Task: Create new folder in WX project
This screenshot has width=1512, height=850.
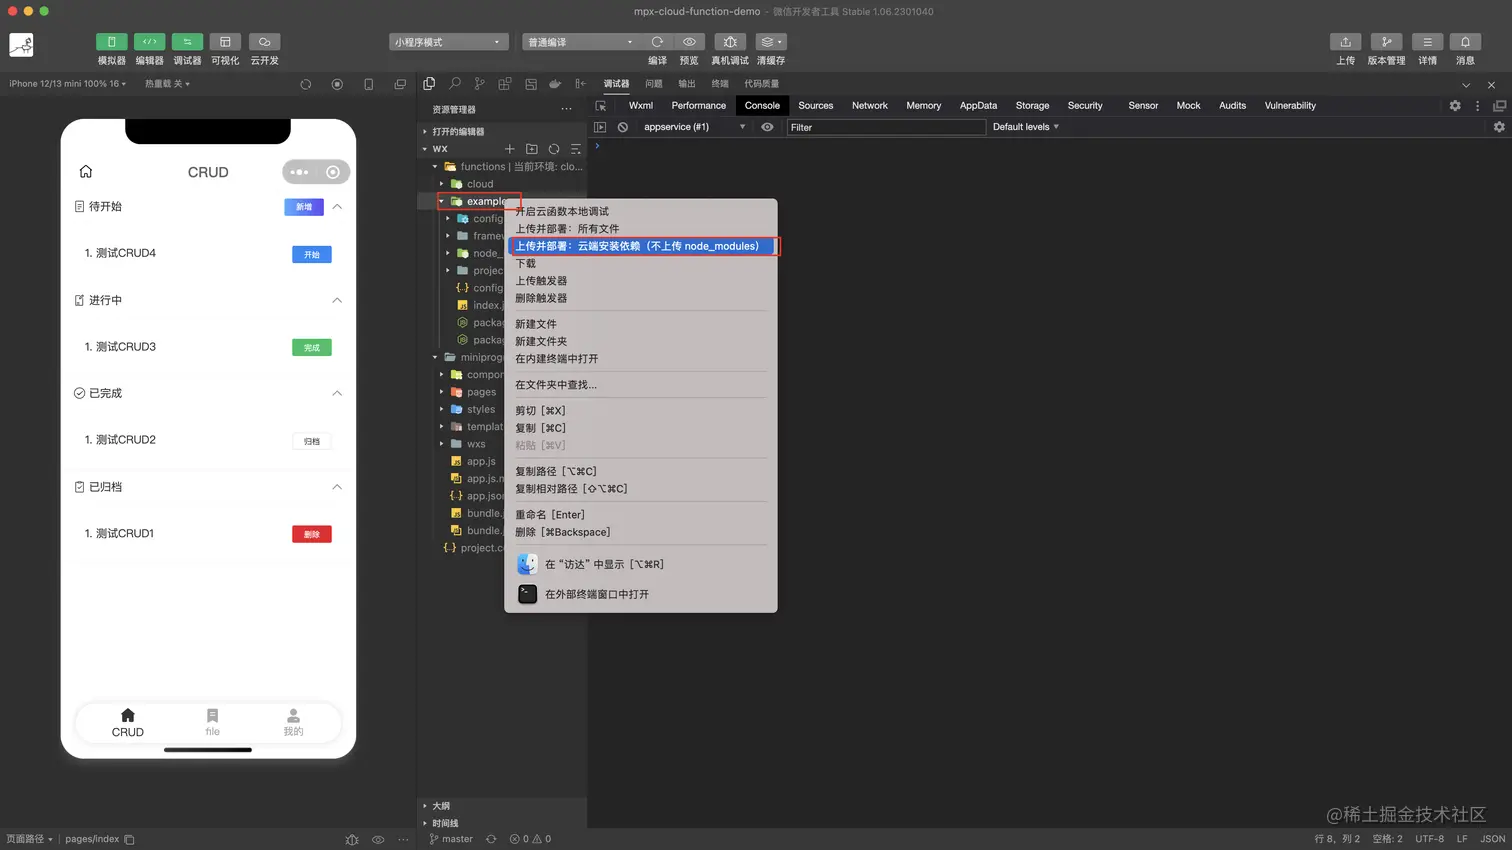Action: [532, 149]
